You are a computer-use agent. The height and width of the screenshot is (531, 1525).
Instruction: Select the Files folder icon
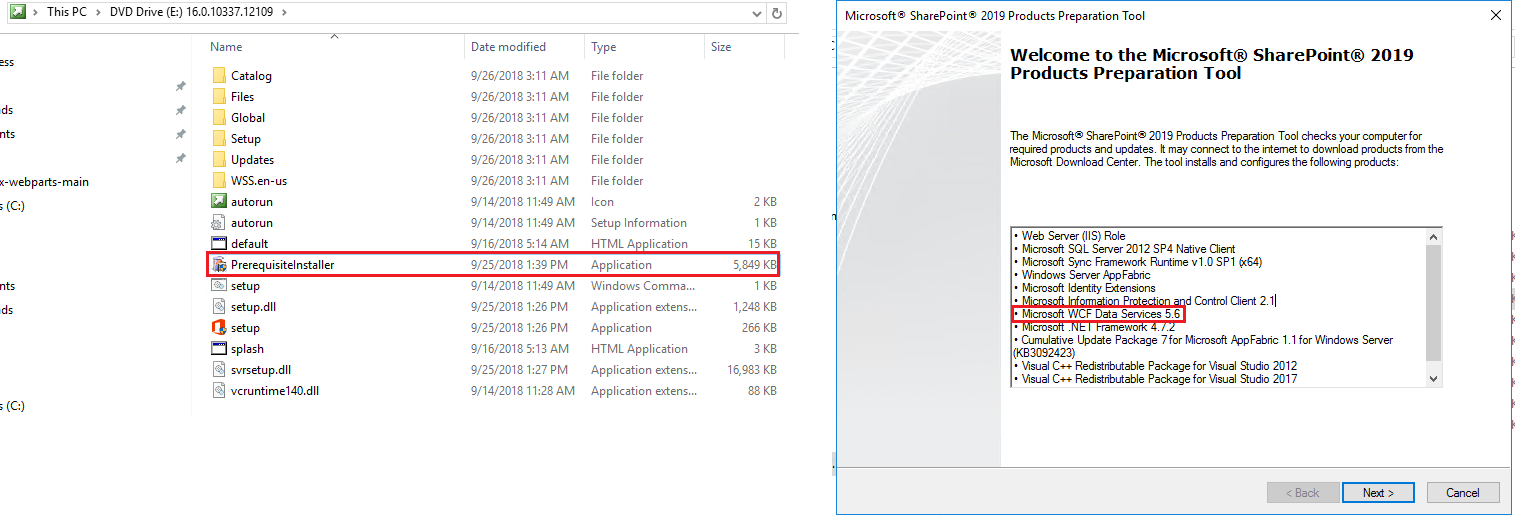pyautogui.click(x=220, y=97)
